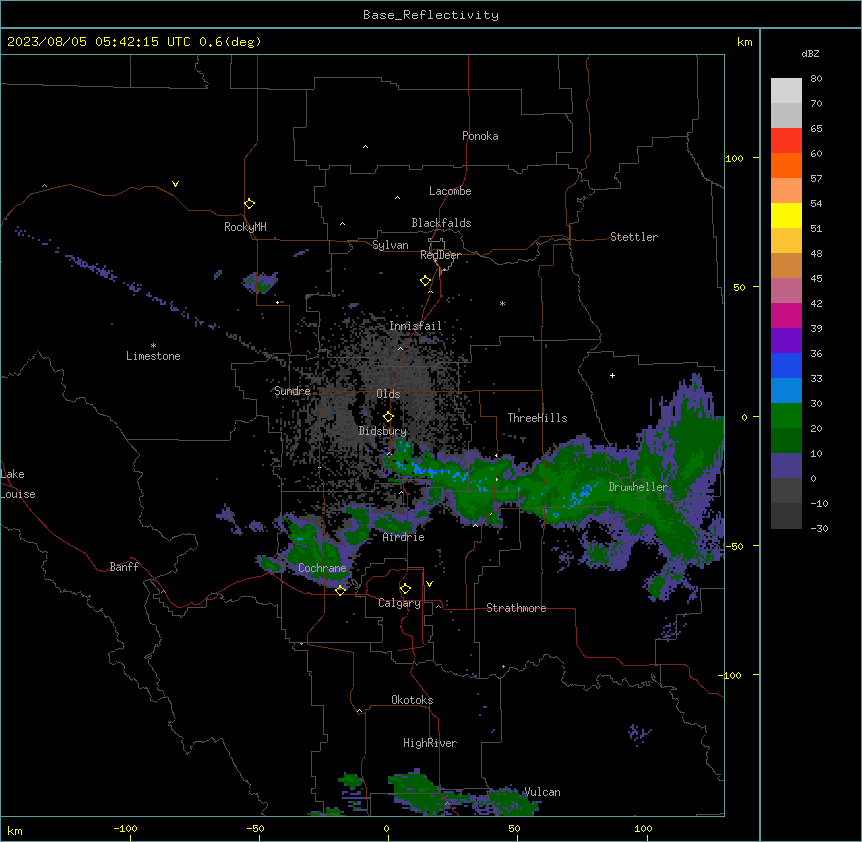Click the Calgary city label

[400, 603]
